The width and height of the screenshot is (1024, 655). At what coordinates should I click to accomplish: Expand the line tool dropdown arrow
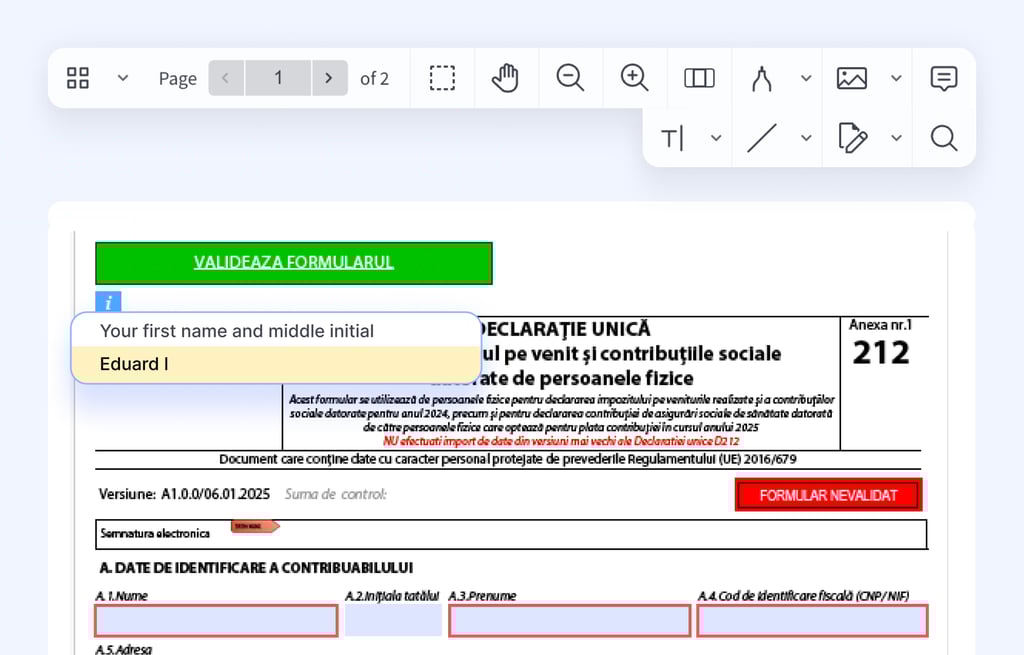point(806,138)
